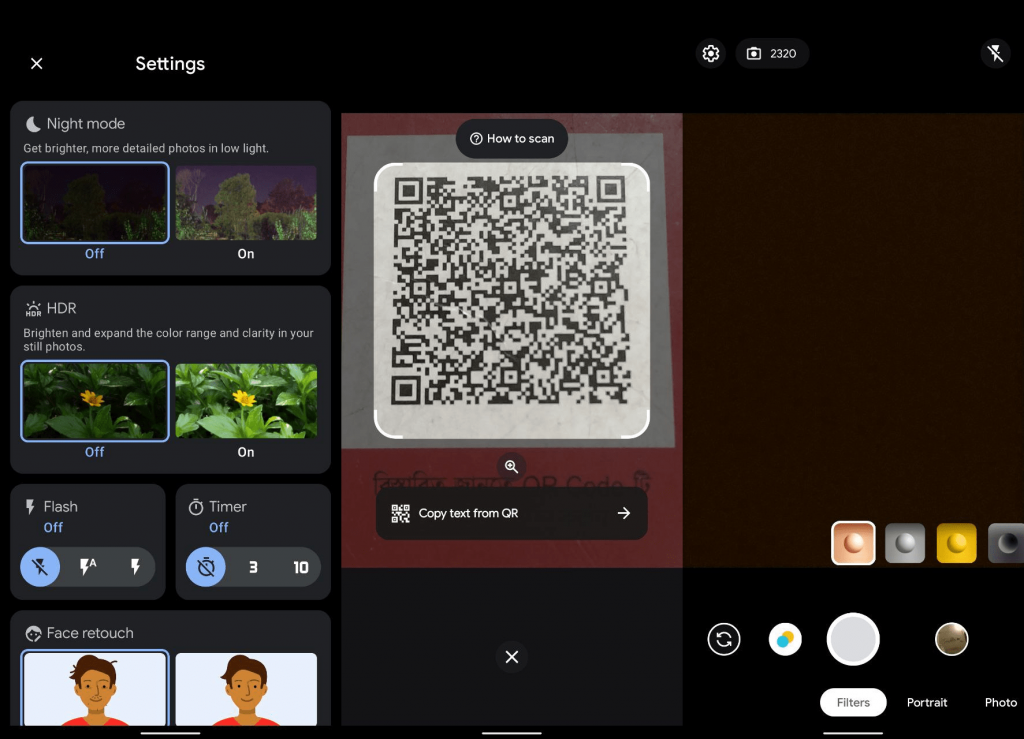Open camera settings gear
1024x739 pixels.
pyautogui.click(x=711, y=54)
